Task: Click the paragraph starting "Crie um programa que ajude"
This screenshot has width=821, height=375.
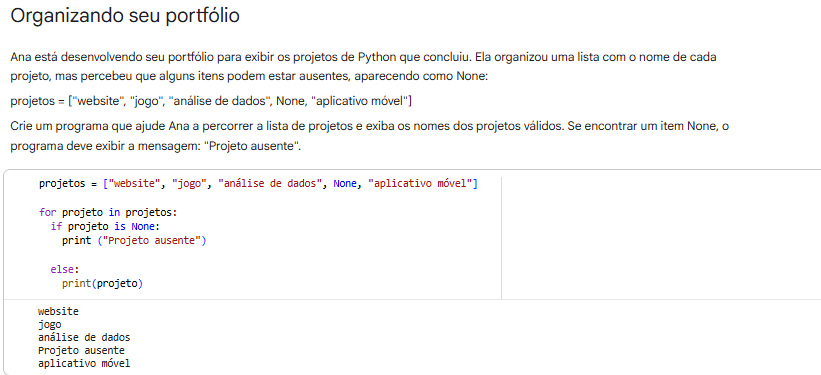Action: [x=370, y=136]
